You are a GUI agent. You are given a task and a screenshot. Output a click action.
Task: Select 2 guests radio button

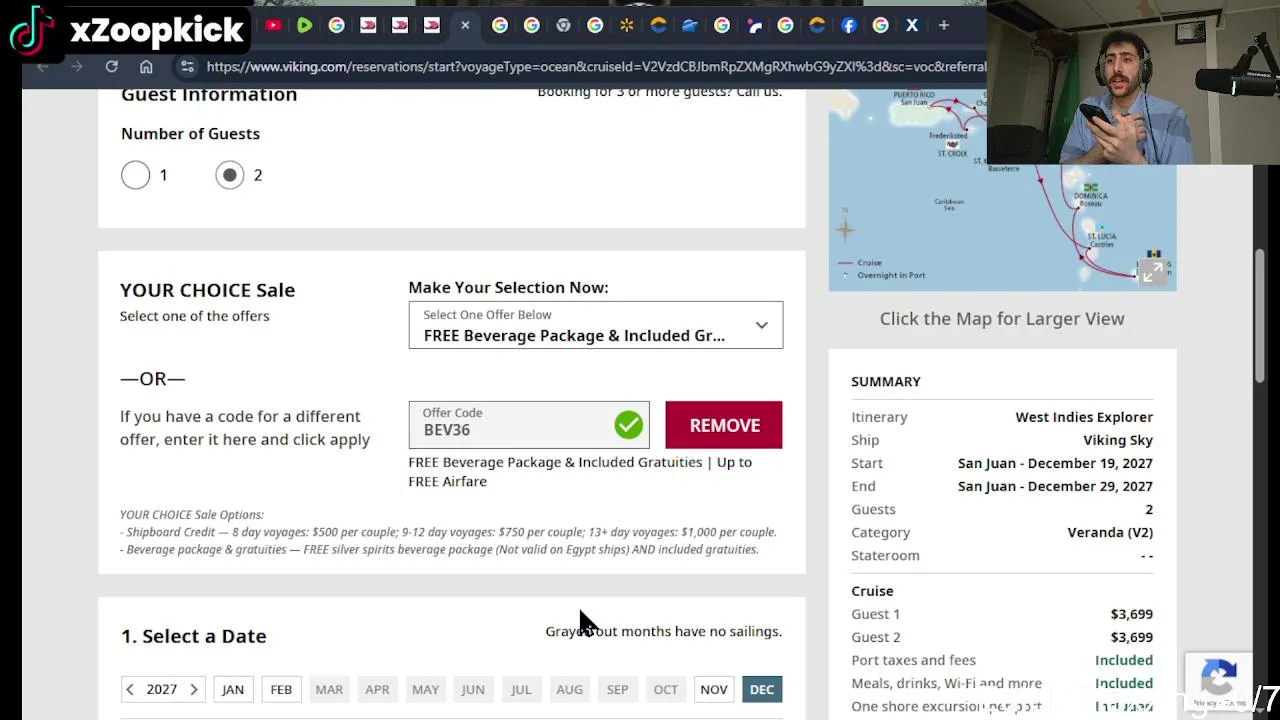(229, 175)
